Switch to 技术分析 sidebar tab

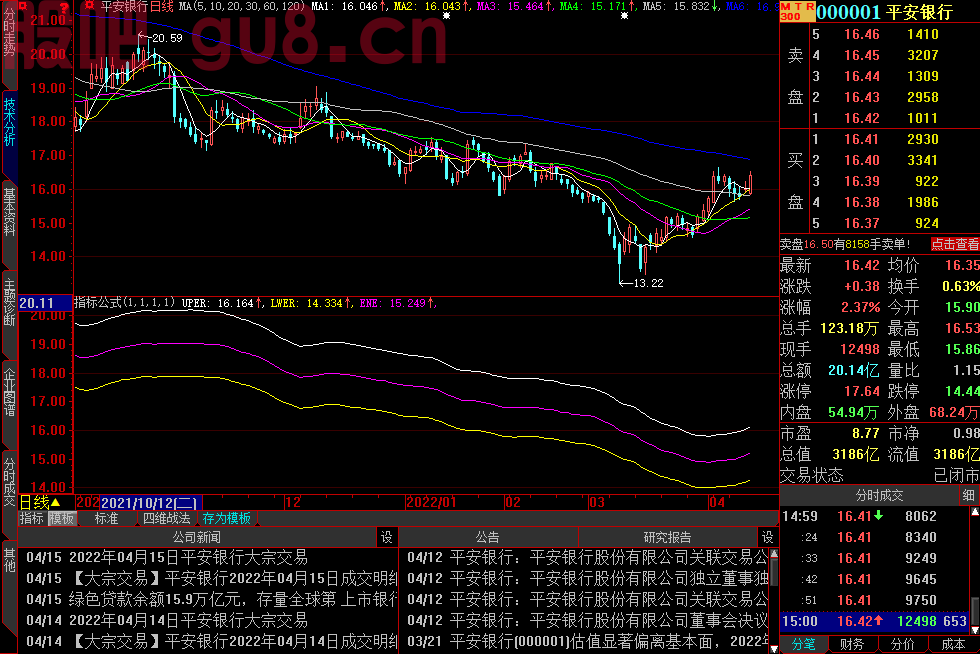click(x=9, y=122)
